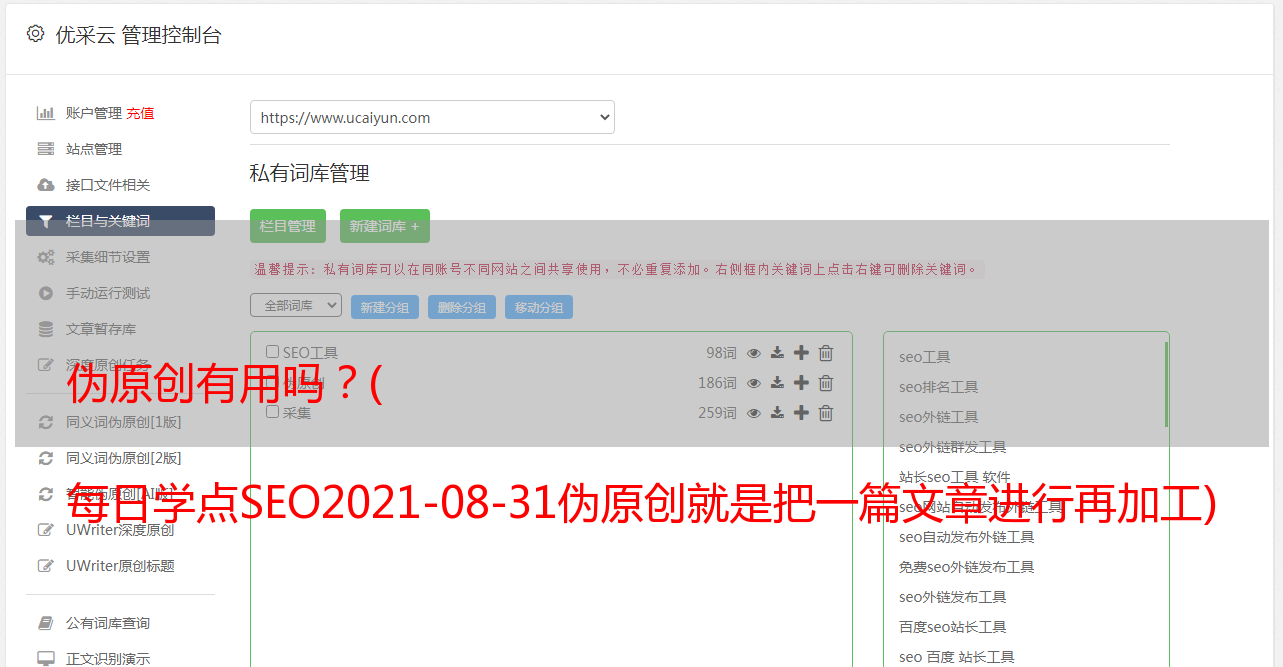The image size is (1283, 667).
Task: Open 同义词伪原创[2版]
Action: [x=124, y=458]
